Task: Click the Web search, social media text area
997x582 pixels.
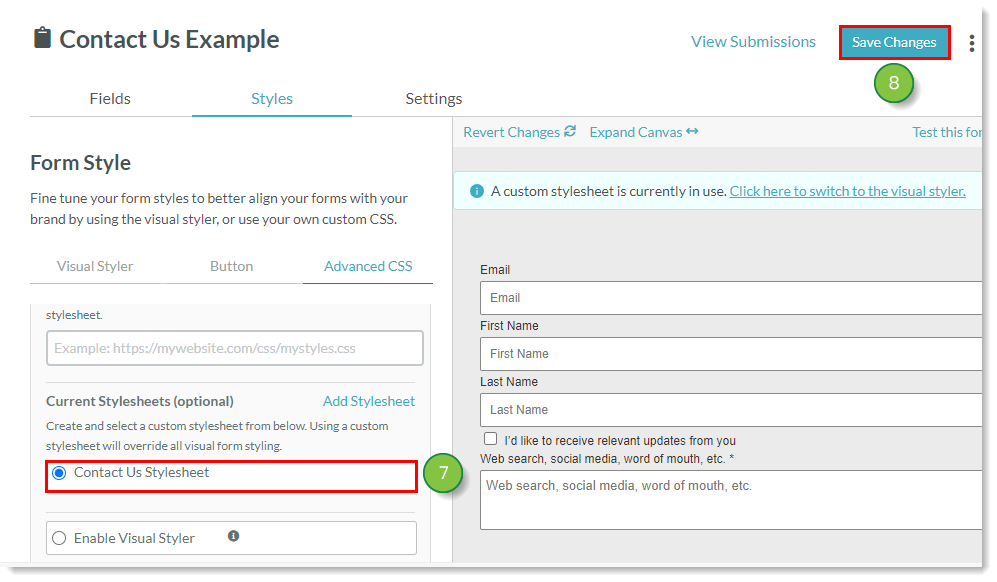Action: pyautogui.click(x=731, y=500)
